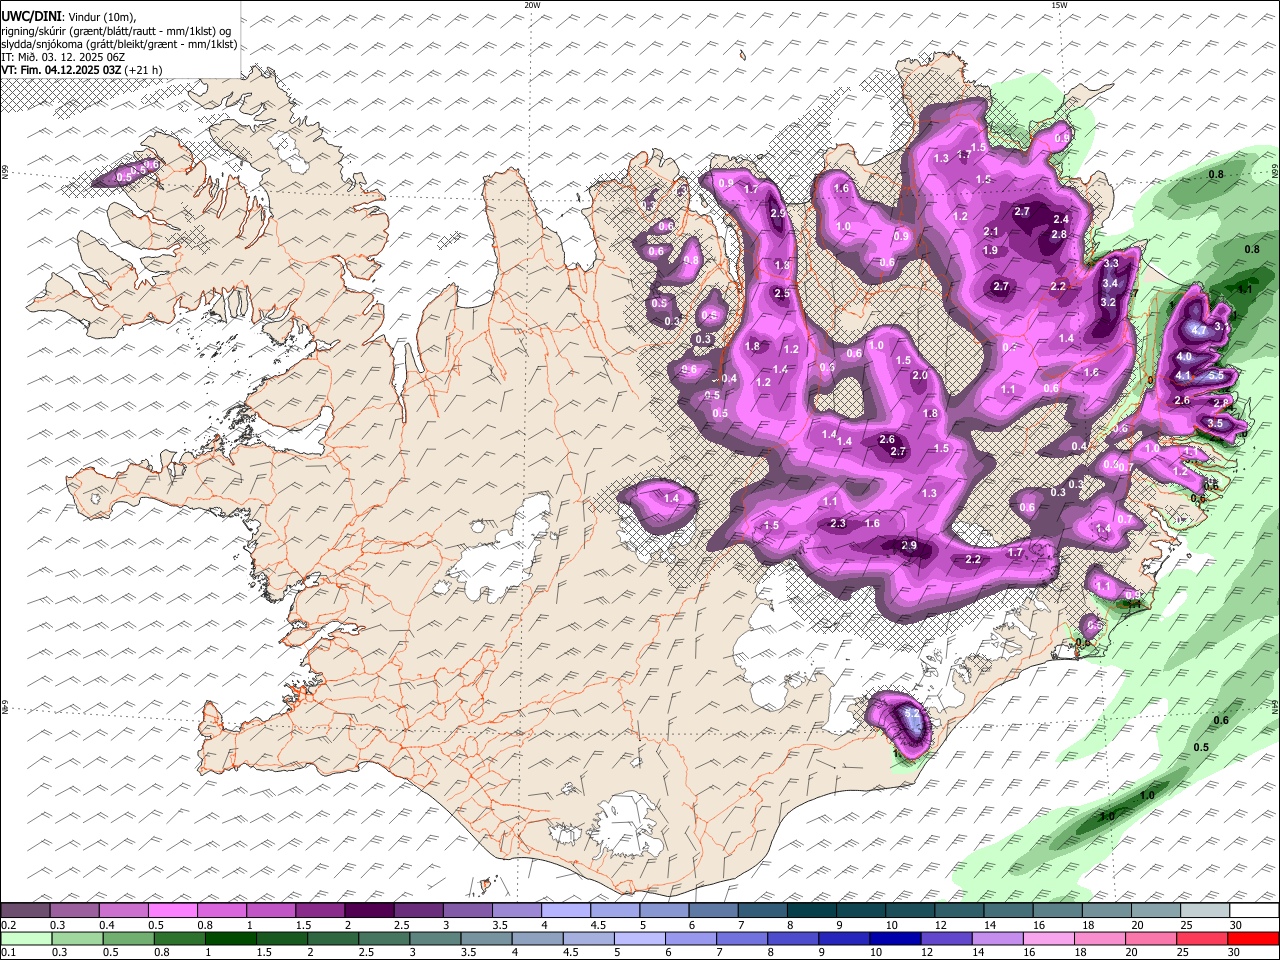
Task: Click the '1.9' snowfall value on the map
Action: pyautogui.click(x=990, y=251)
